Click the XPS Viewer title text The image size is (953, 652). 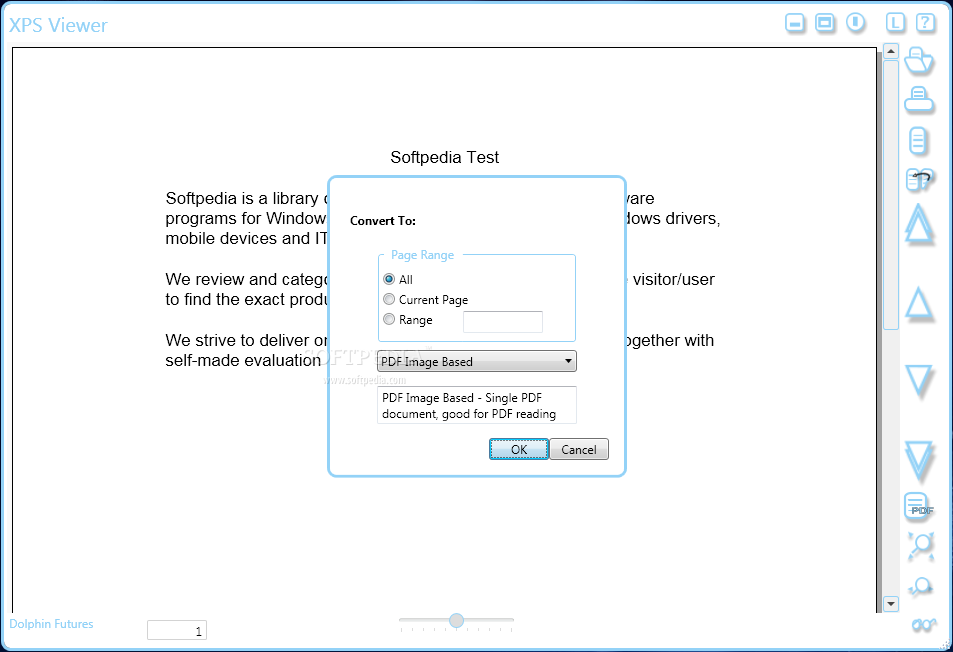pyautogui.click(x=58, y=26)
